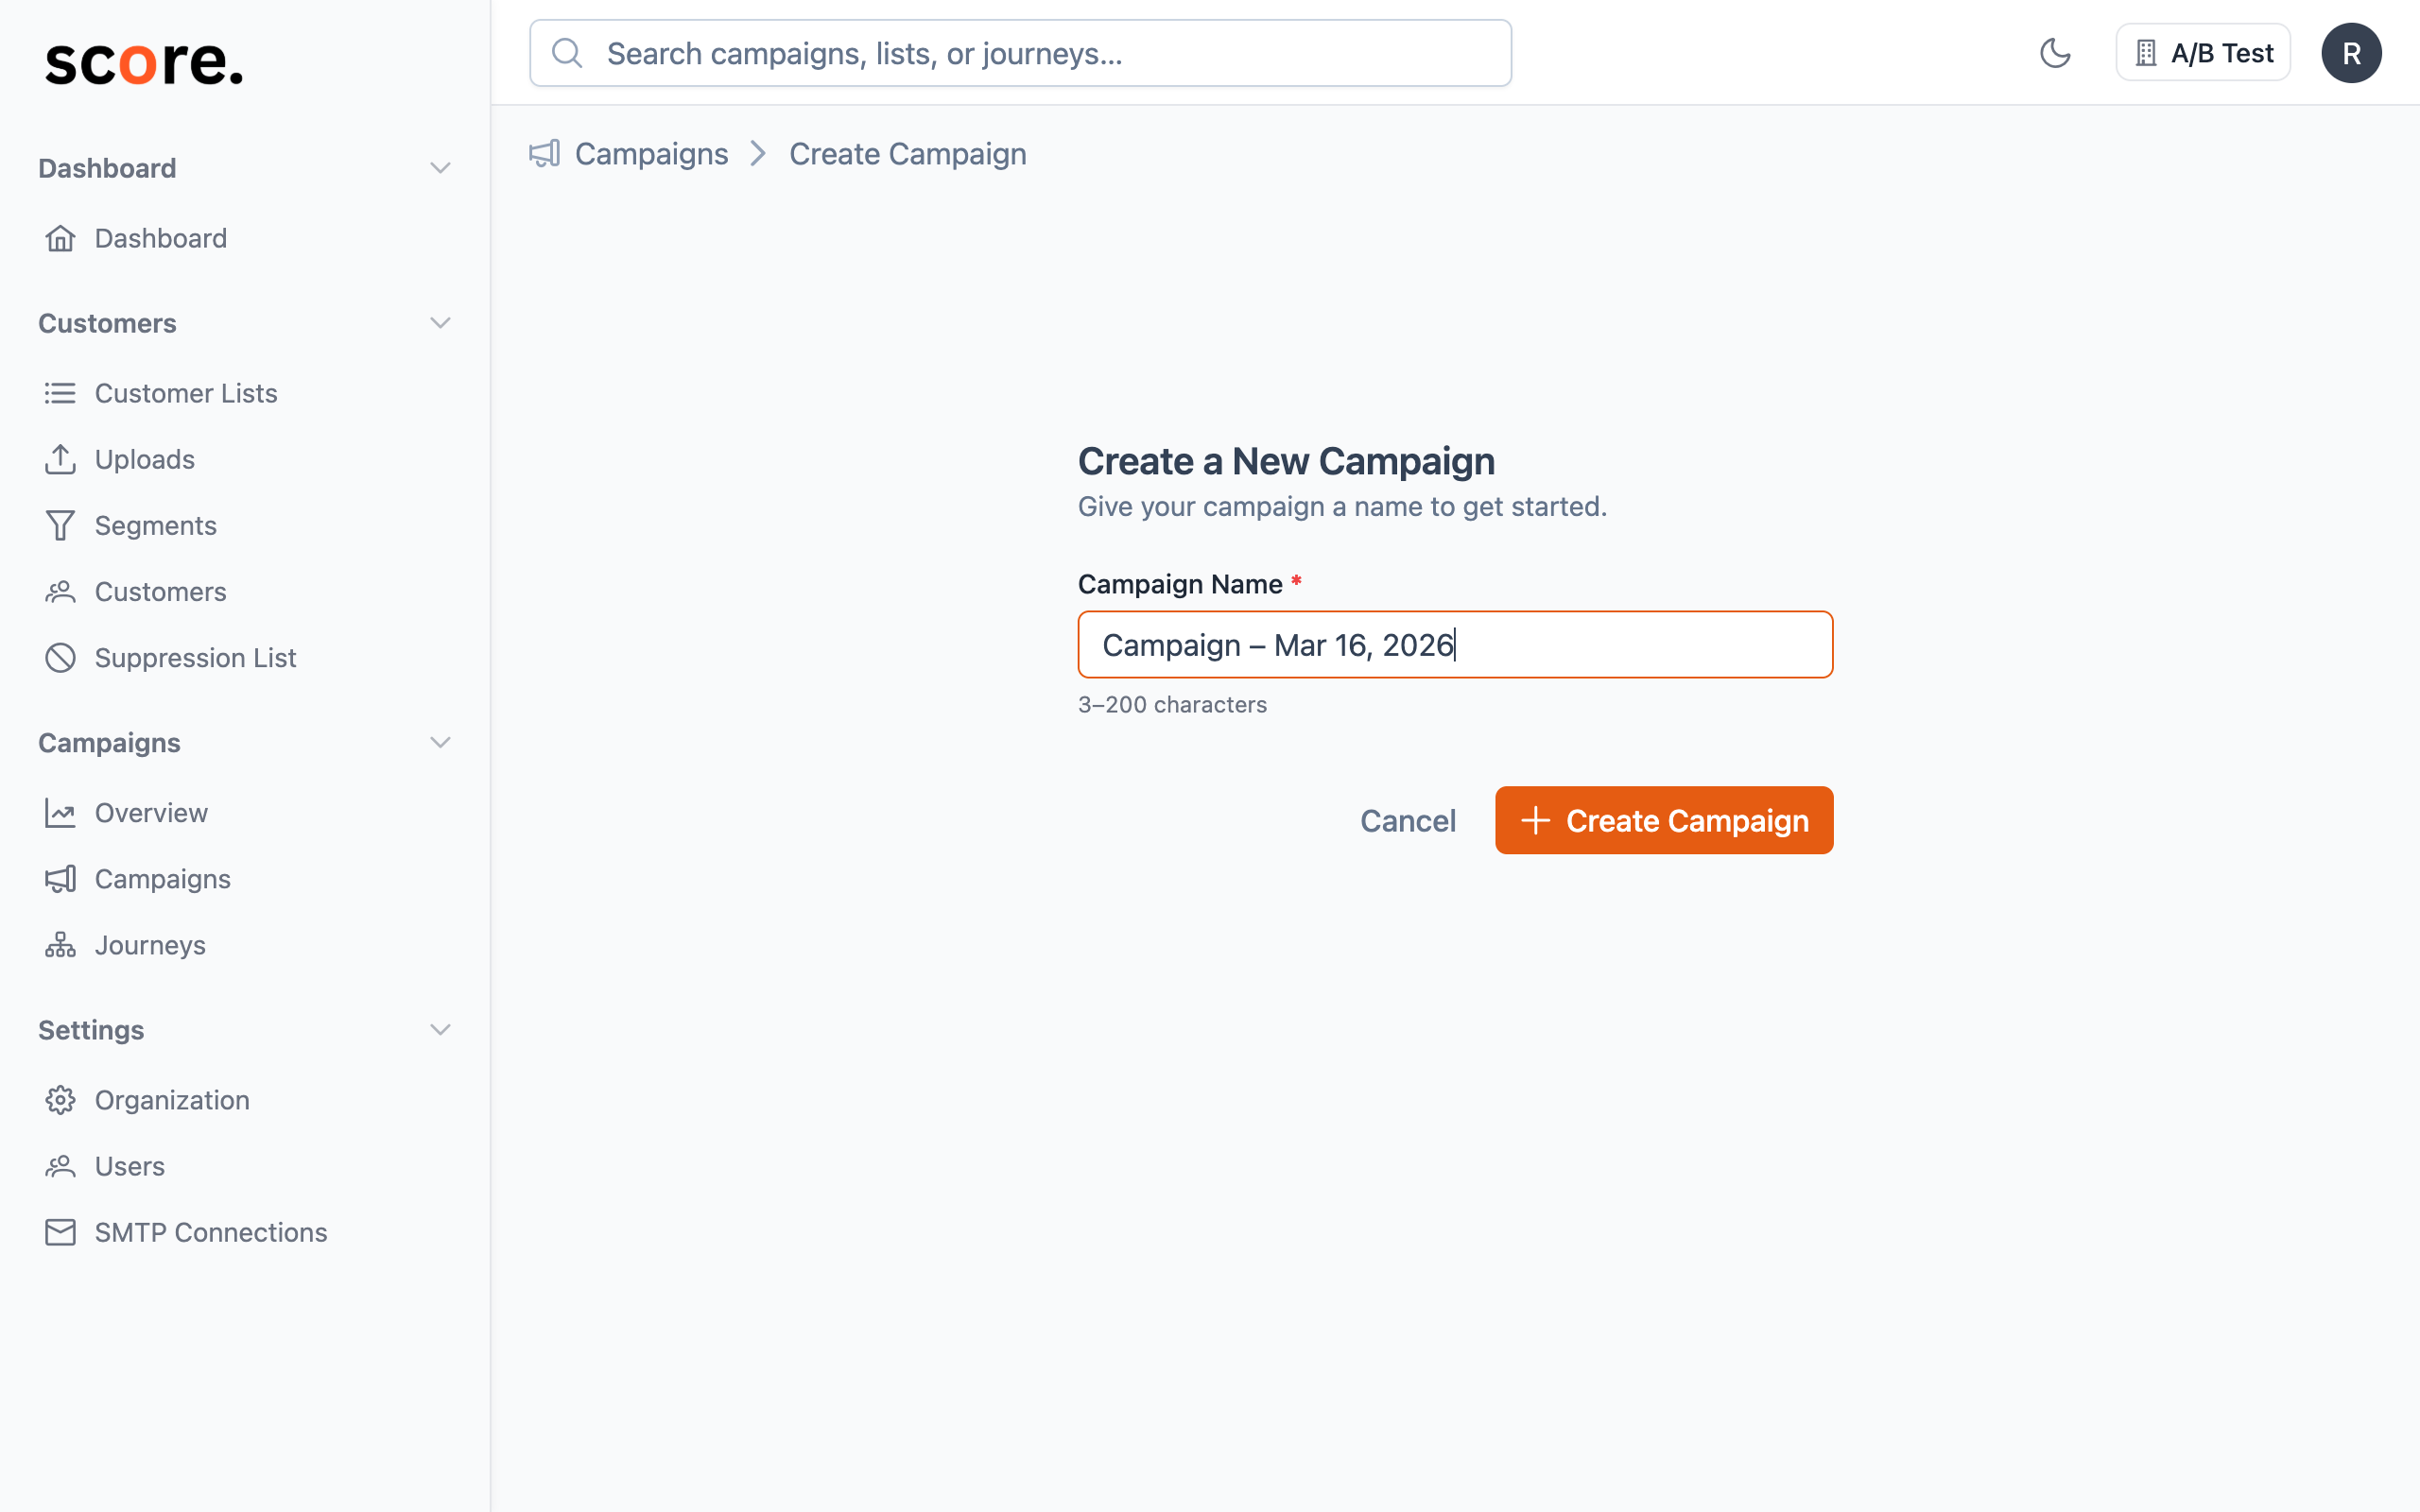This screenshot has width=2420, height=1512.
Task: Select the Overview menu item
Action: click(151, 812)
